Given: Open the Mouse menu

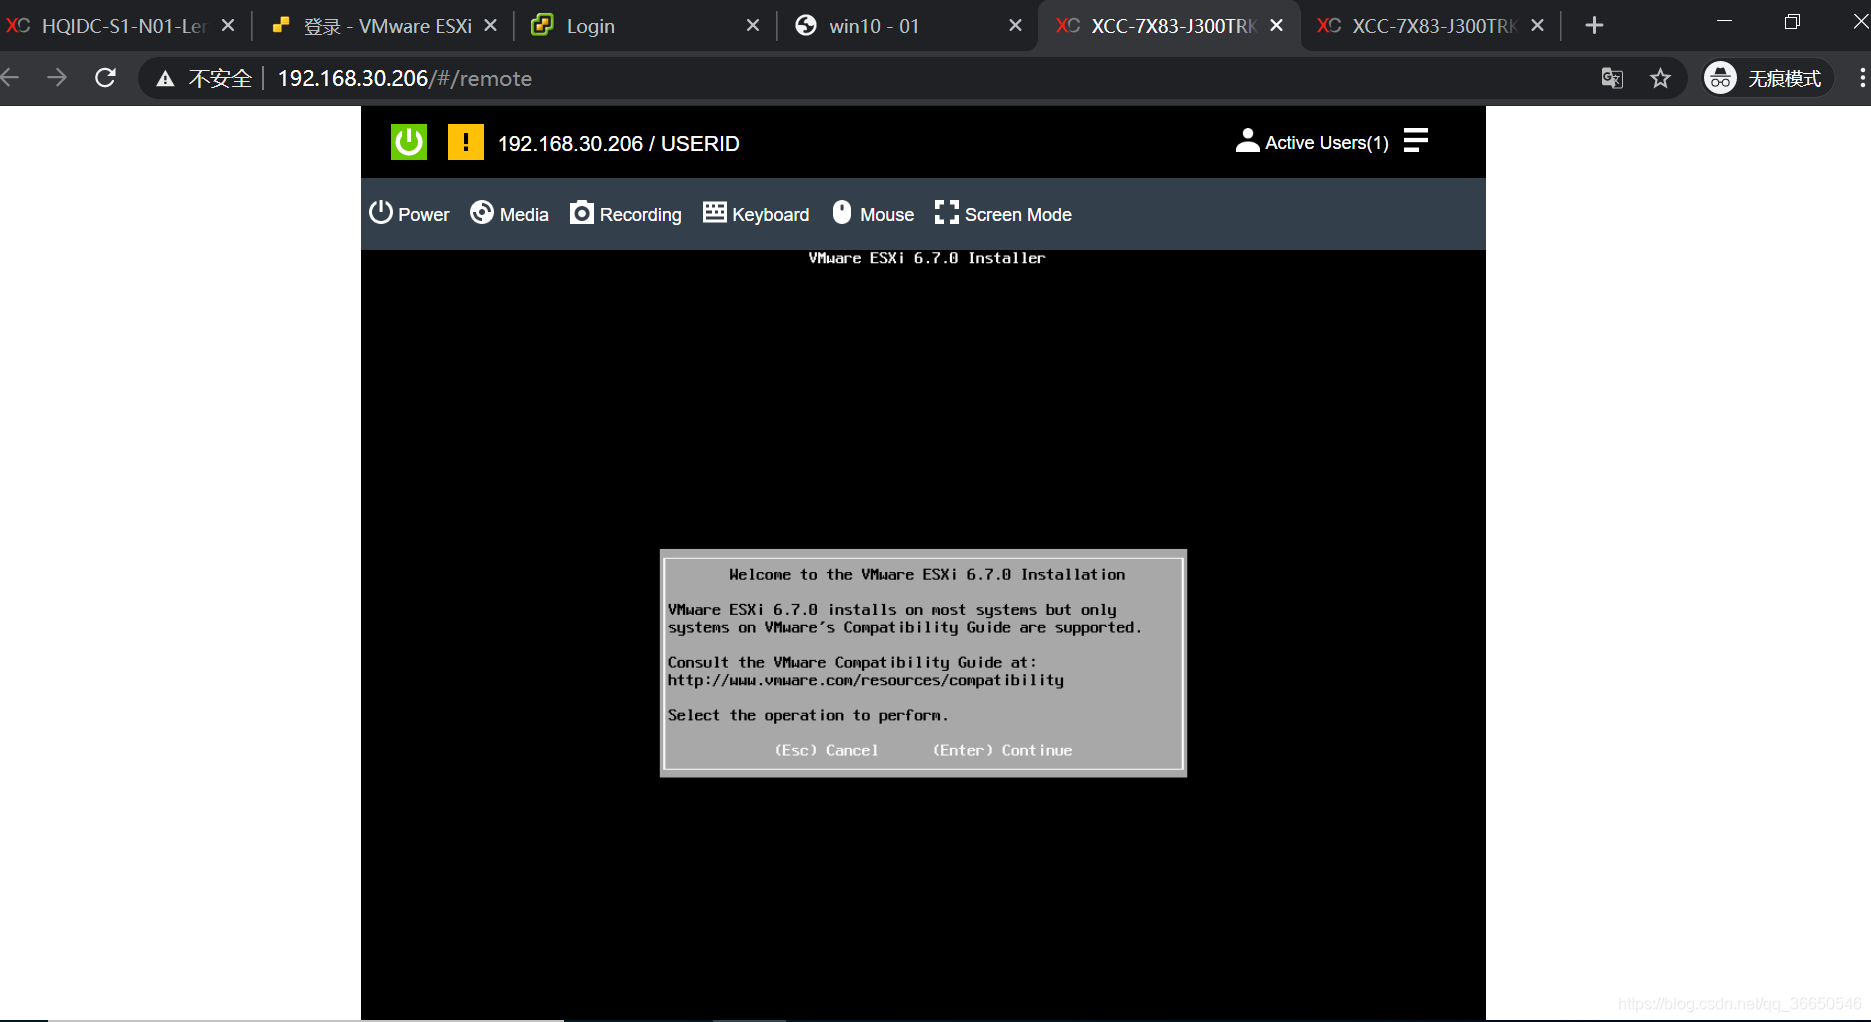Looking at the screenshot, I should 873,214.
